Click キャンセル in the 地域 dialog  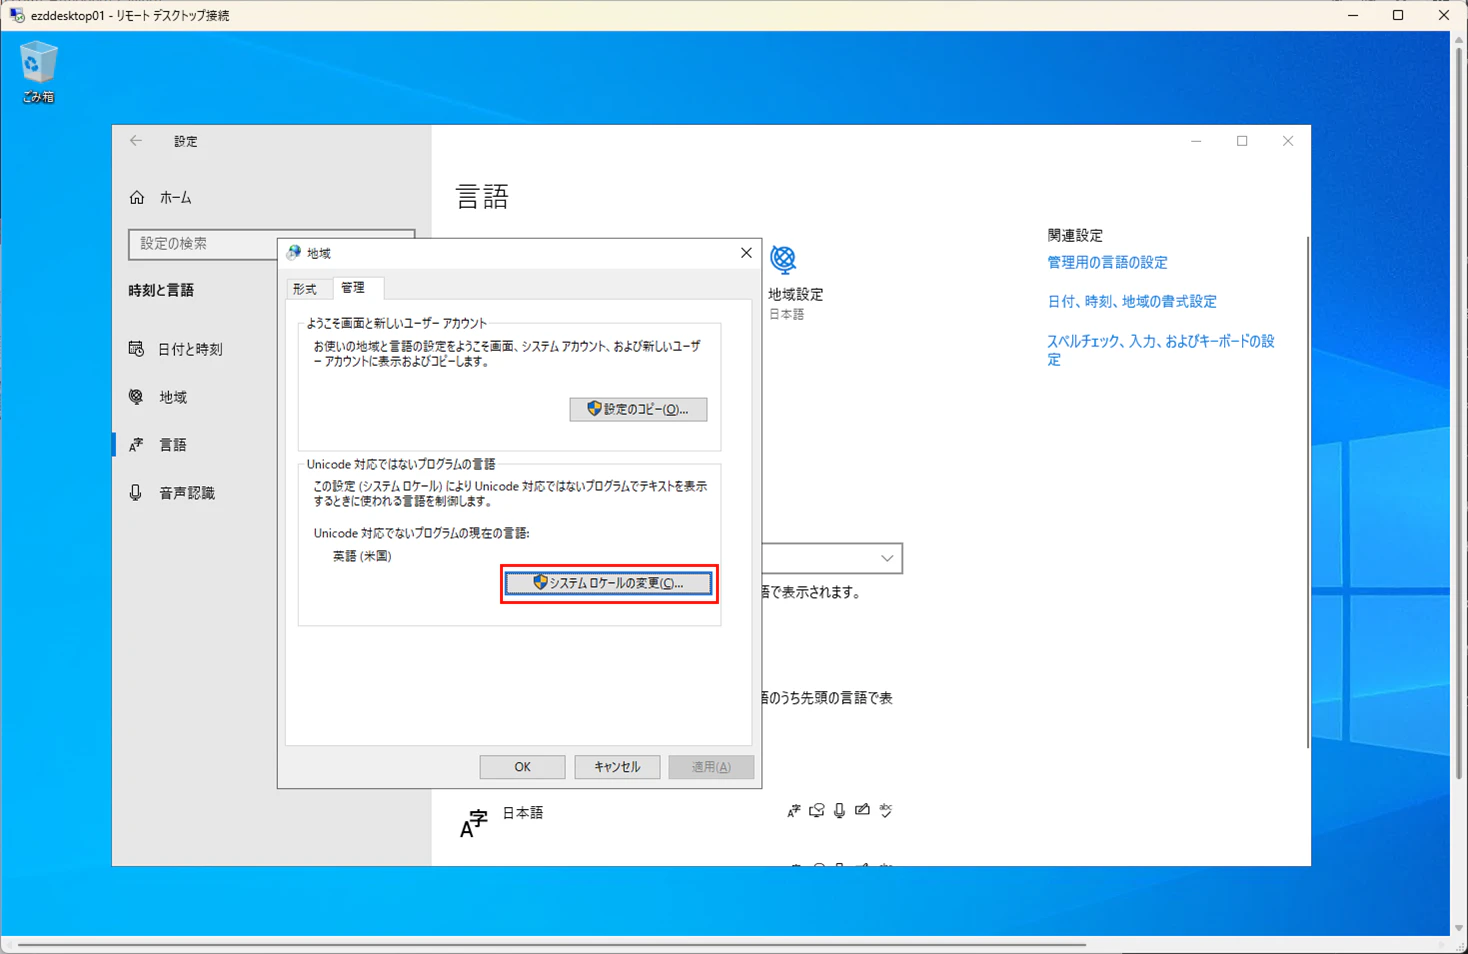pyautogui.click(x=617, y=767)
